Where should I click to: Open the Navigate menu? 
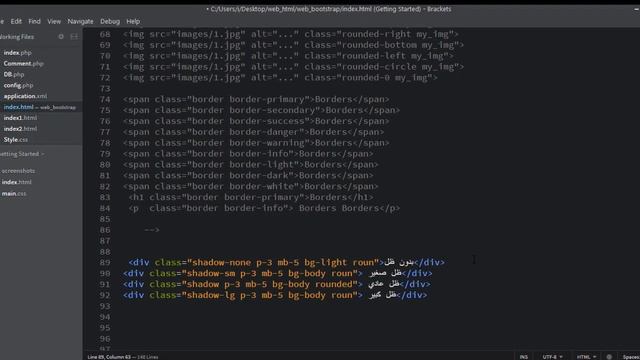point(80,21)
